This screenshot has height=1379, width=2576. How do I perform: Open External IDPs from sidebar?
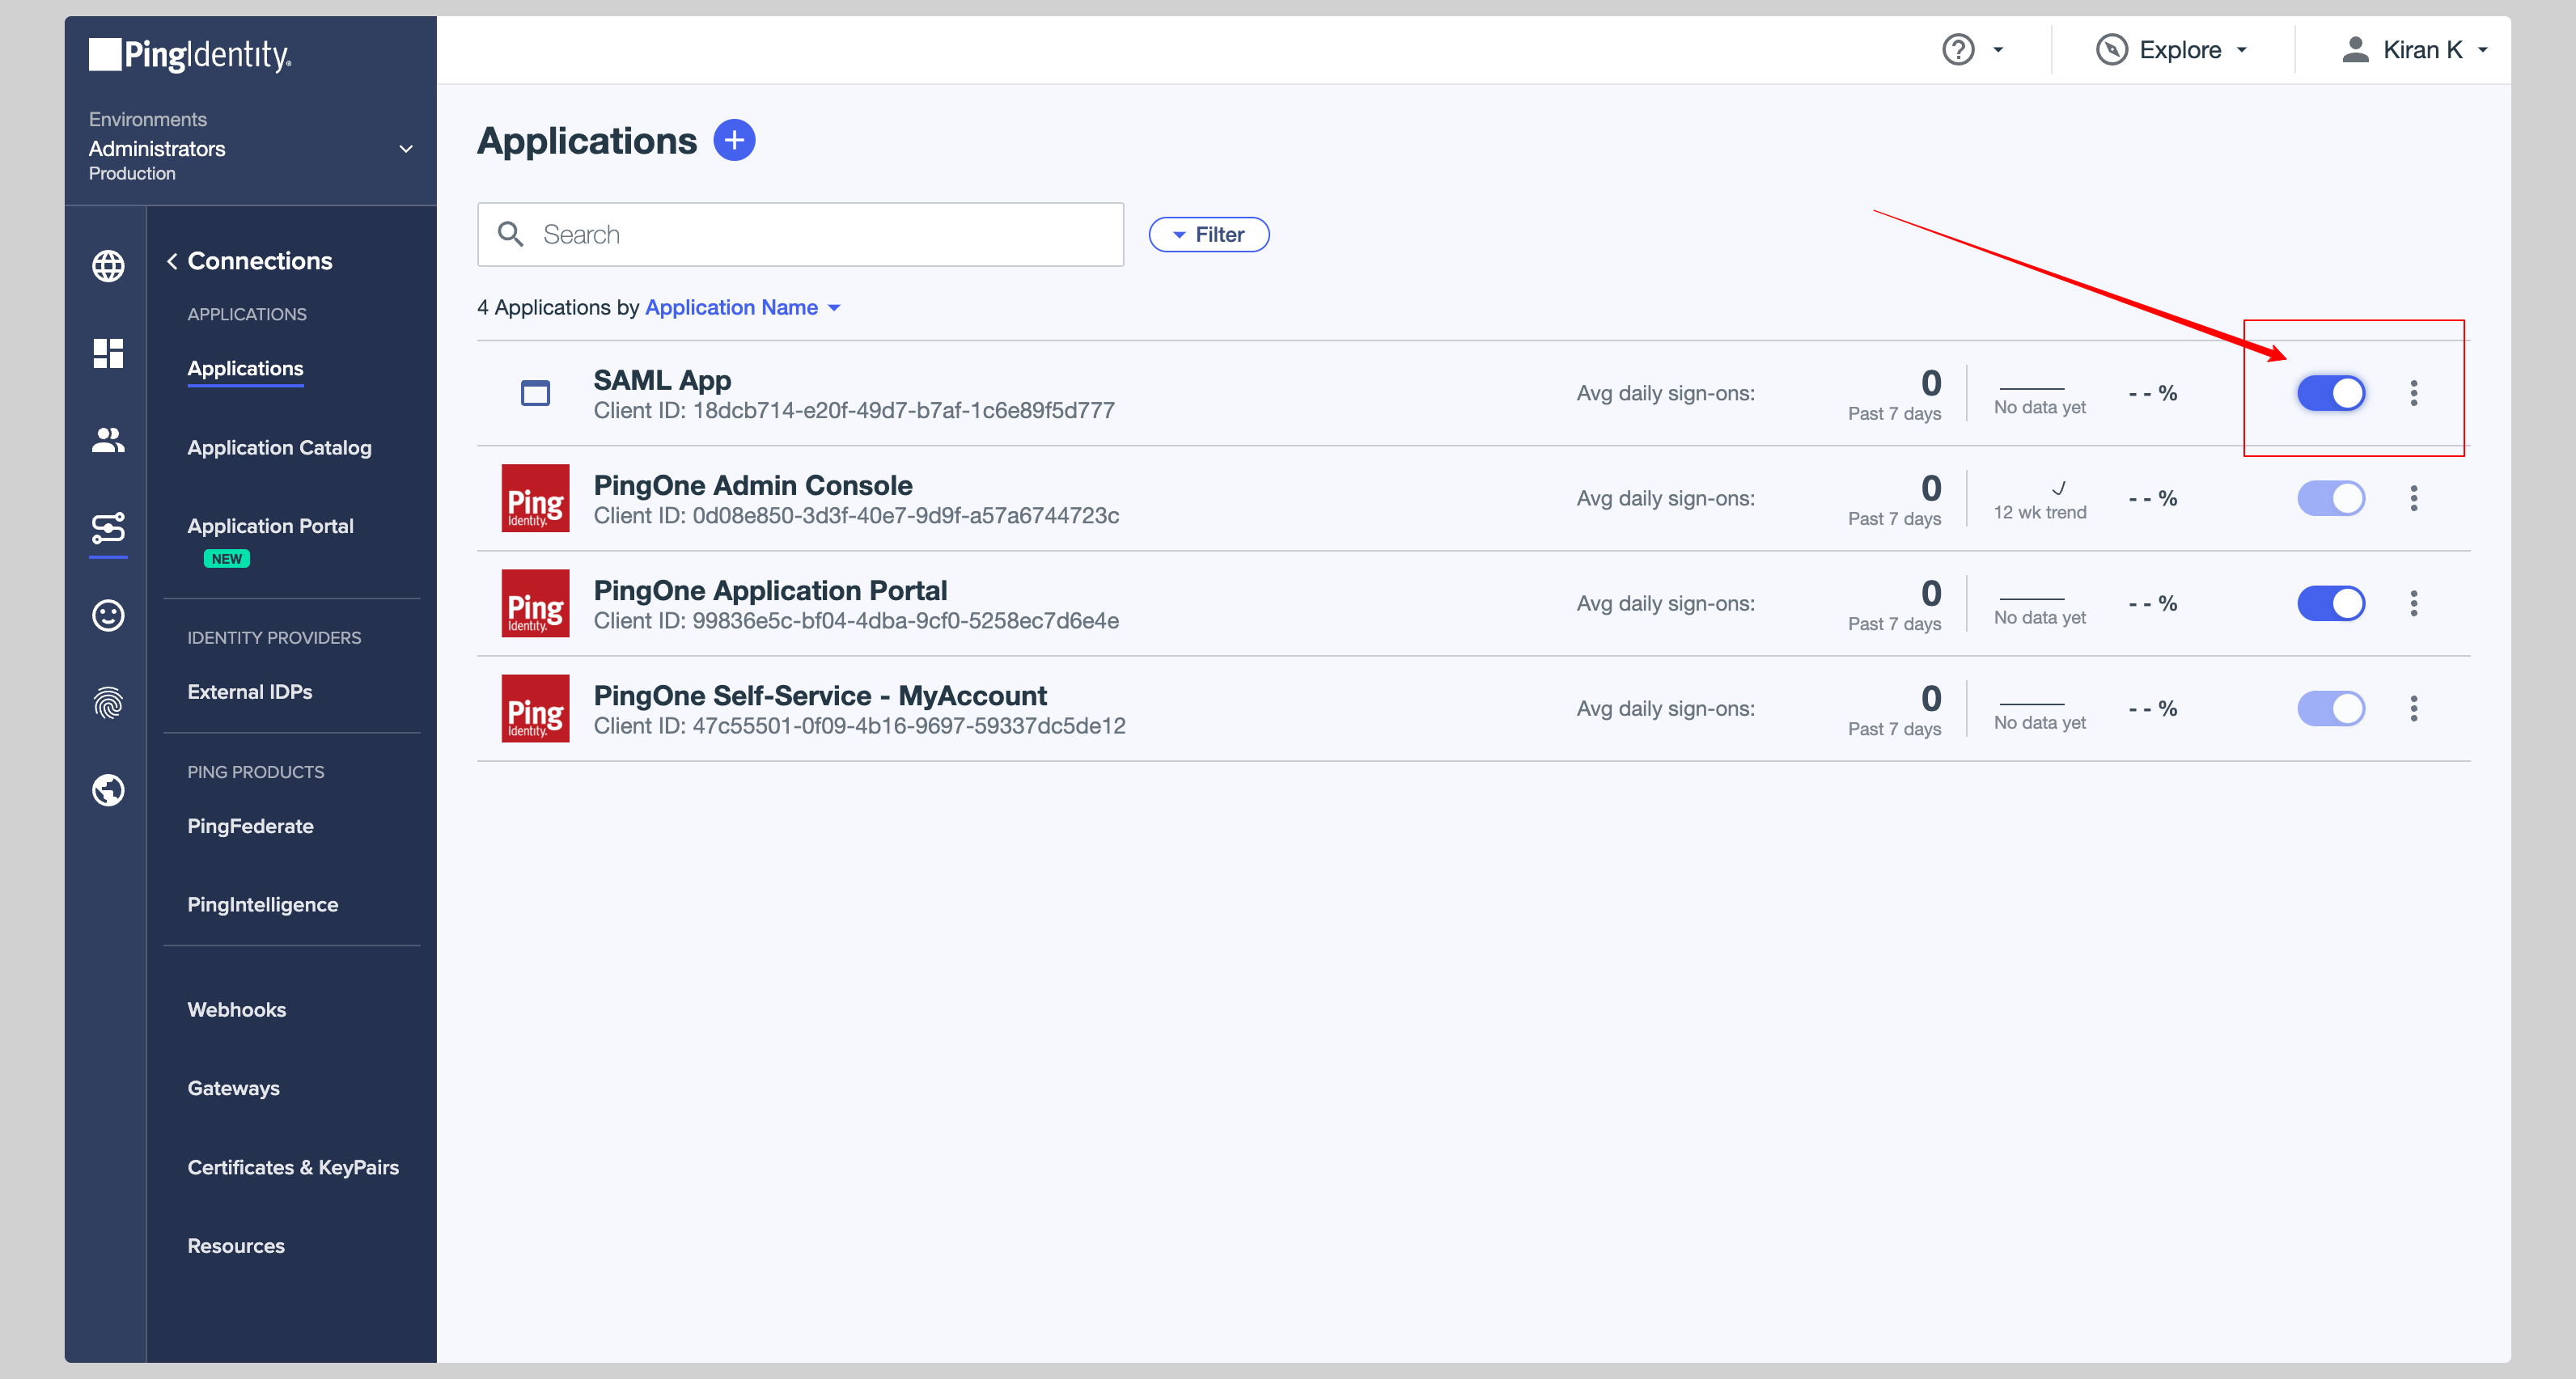(250, 691)
